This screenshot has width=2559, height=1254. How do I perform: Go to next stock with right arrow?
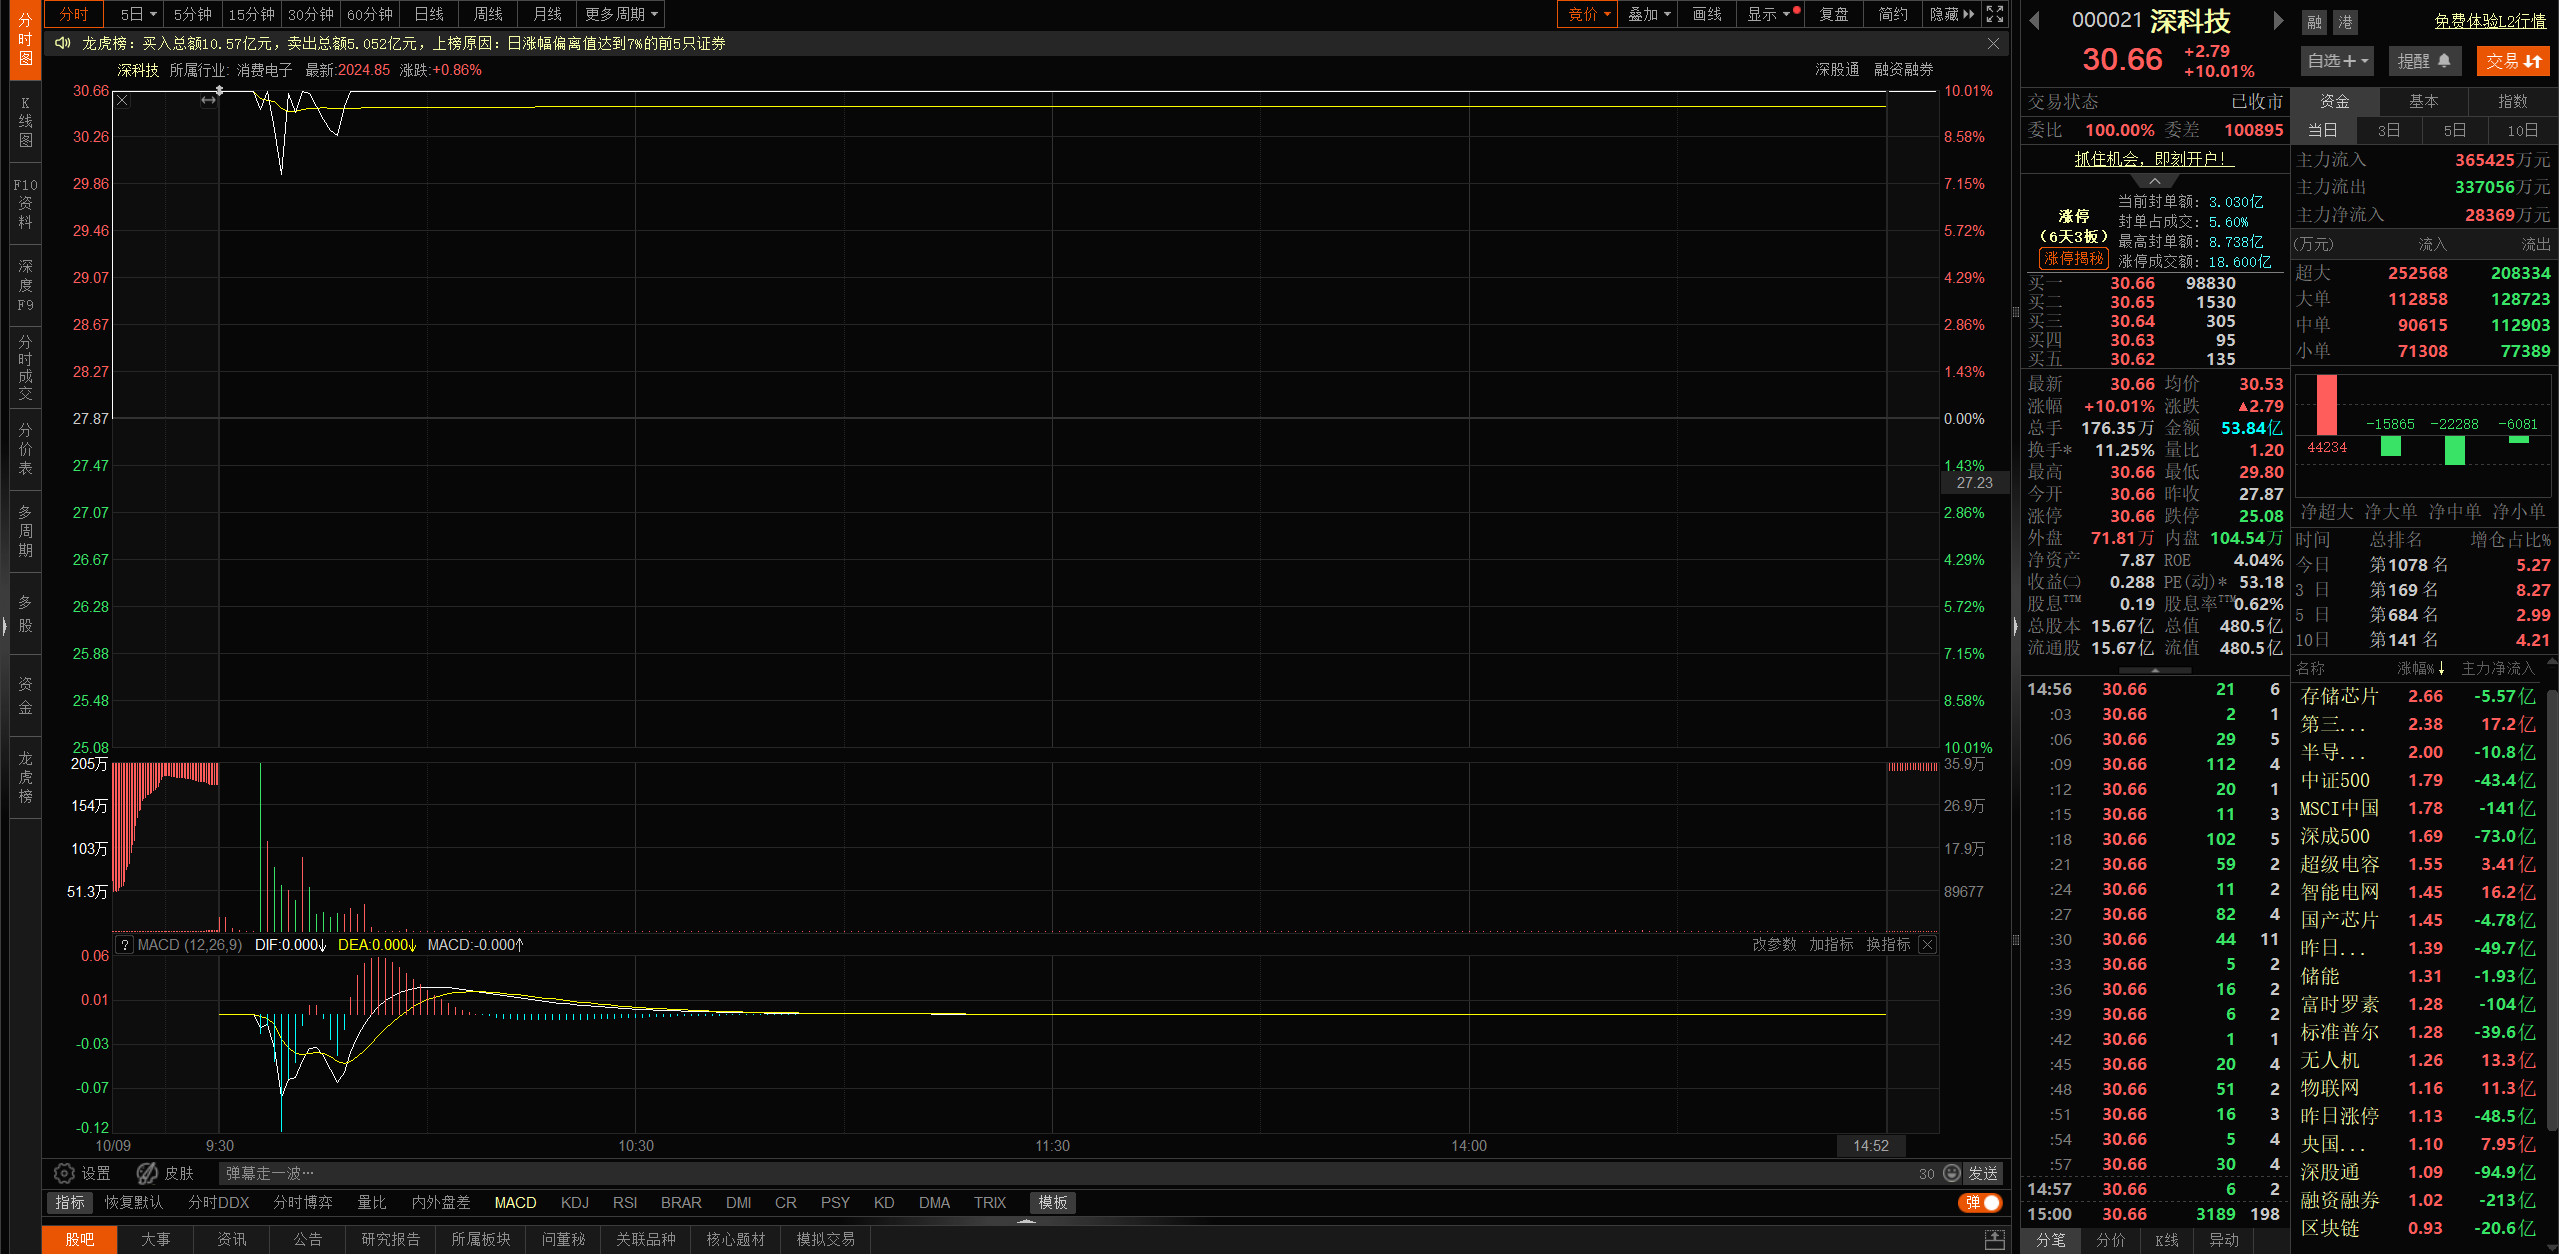2278,20
